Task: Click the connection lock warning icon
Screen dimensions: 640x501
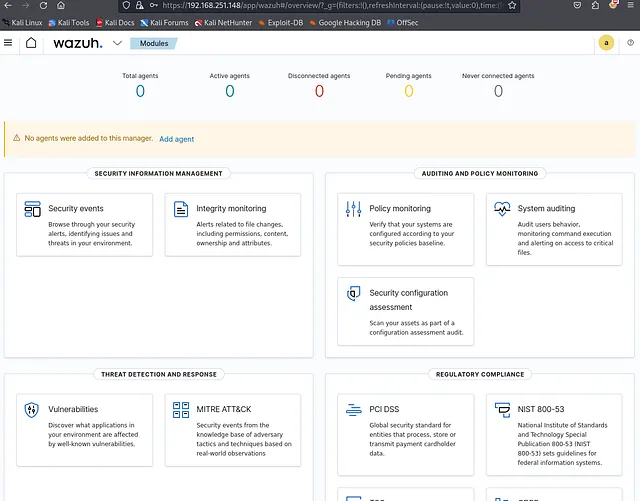Action: click(x=140, y=5)
